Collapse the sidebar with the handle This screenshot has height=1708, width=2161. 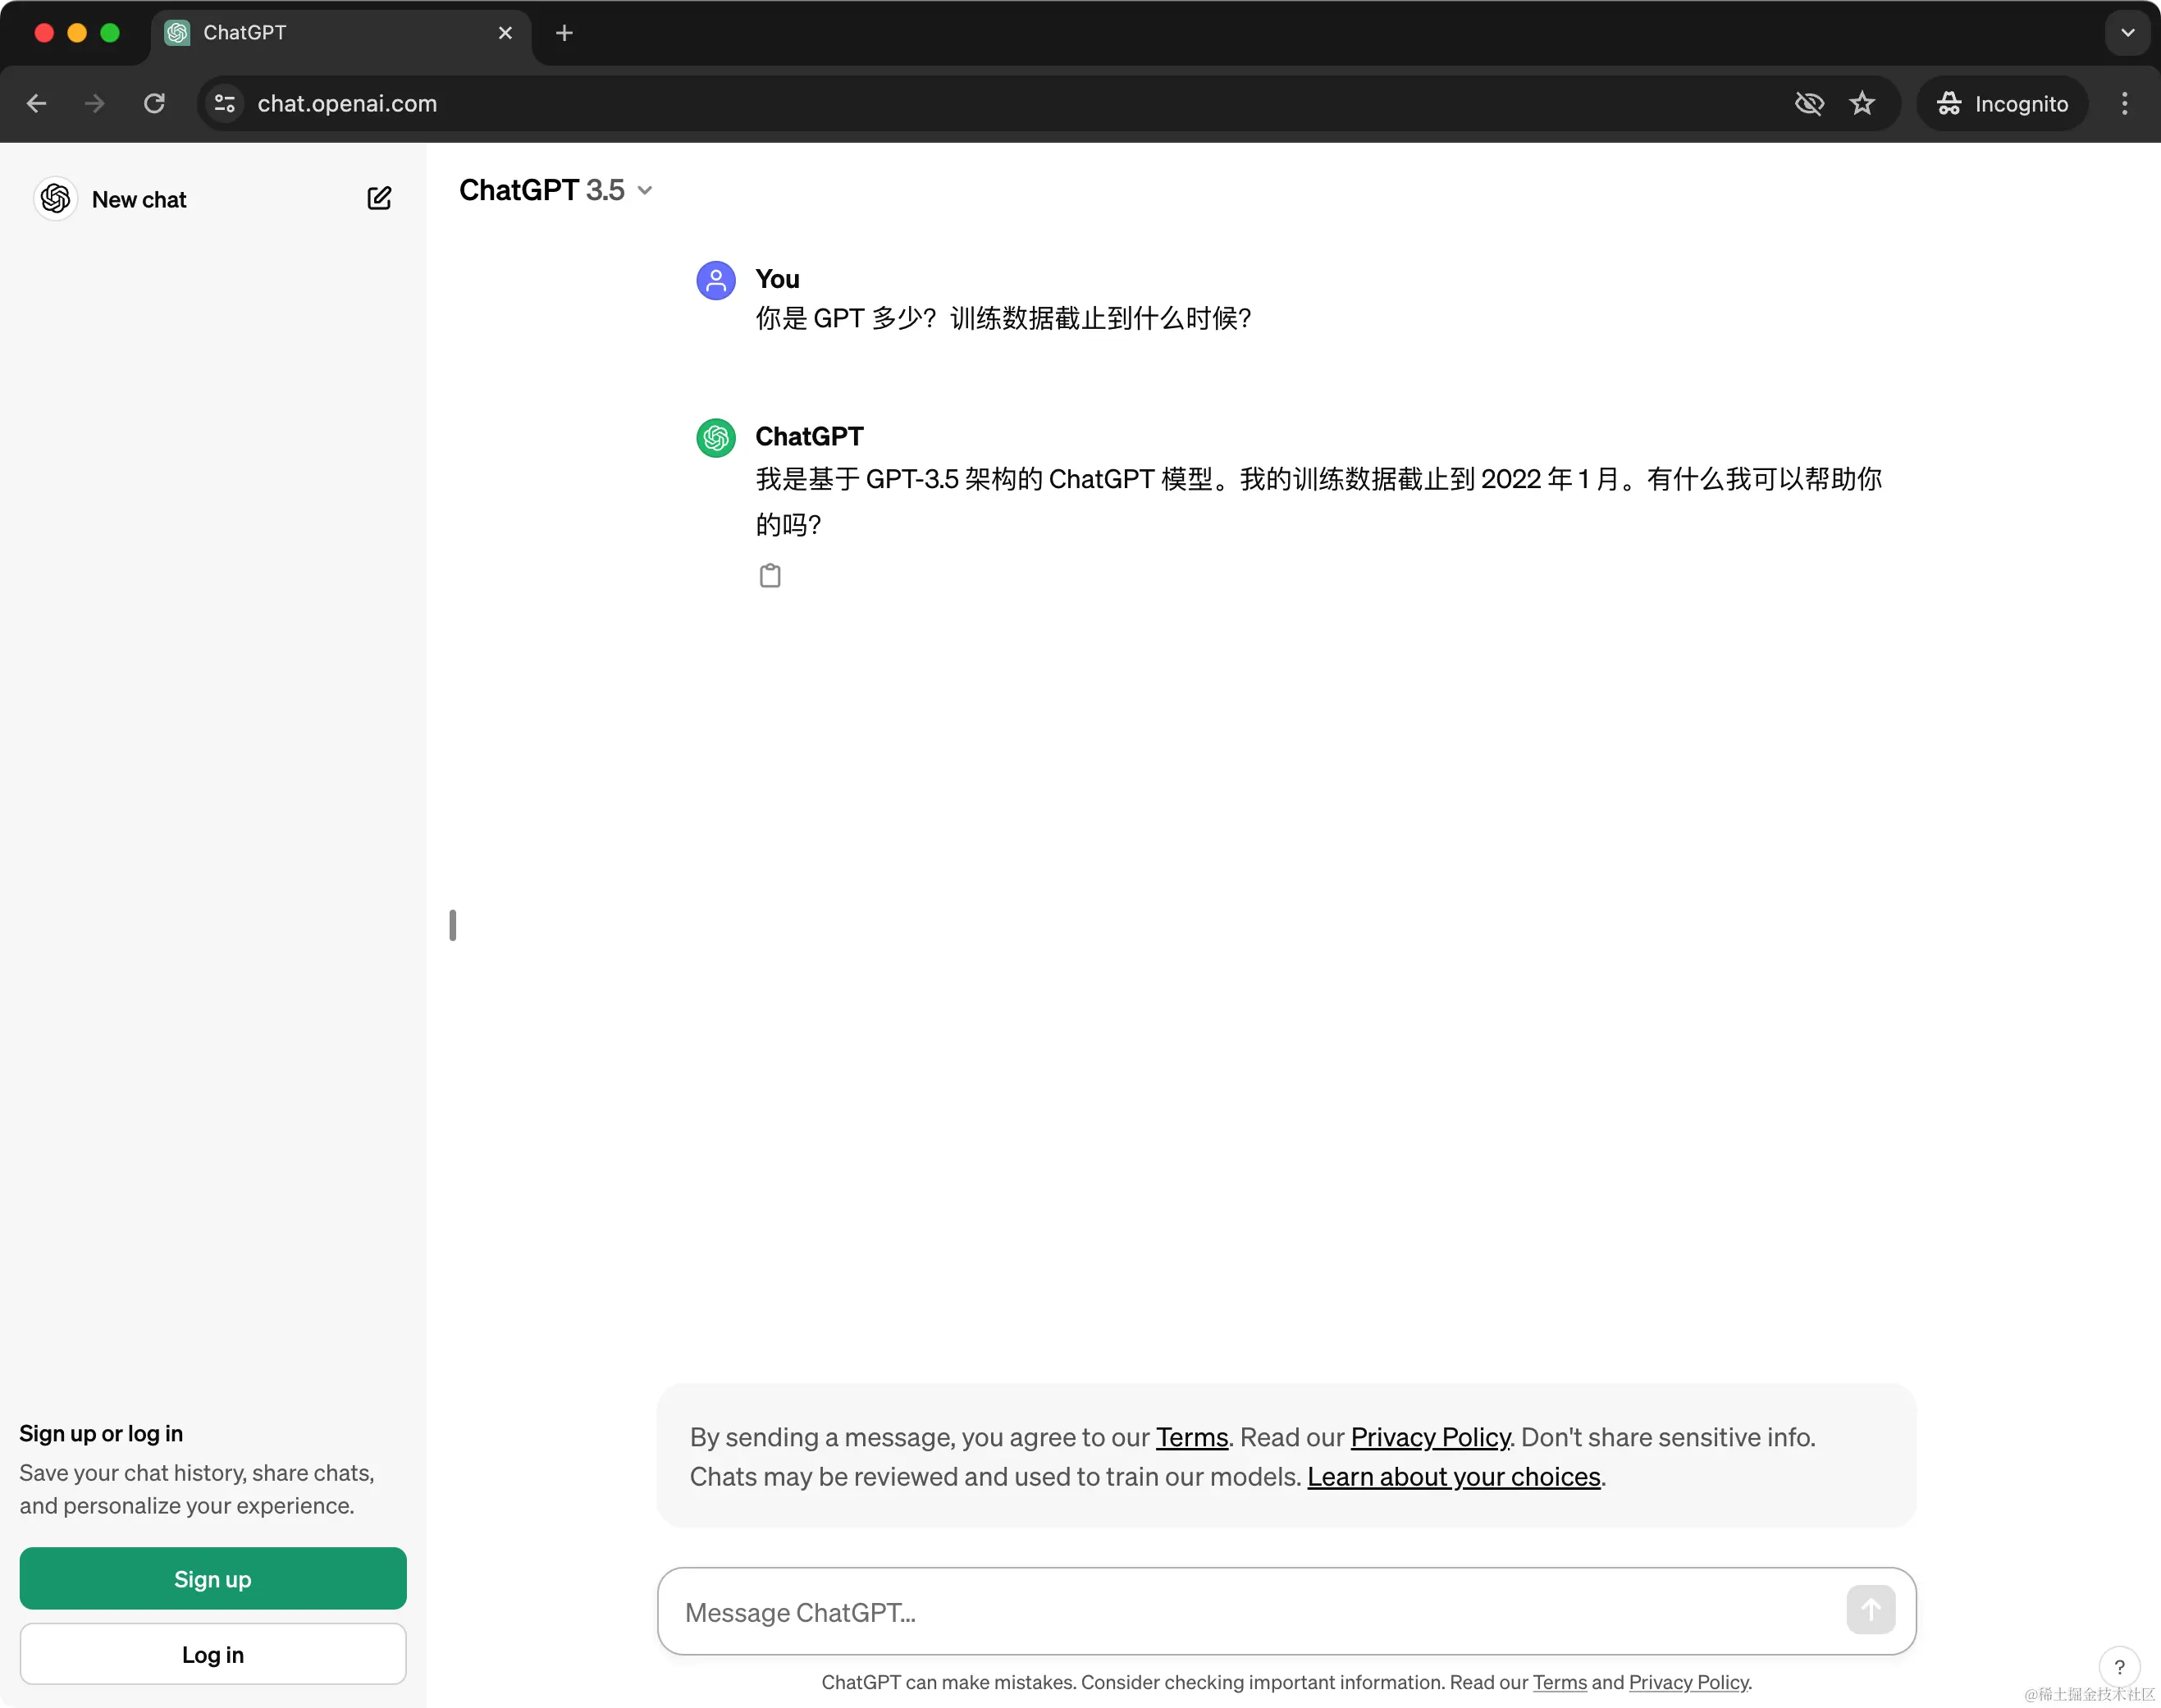pyautogui.click(x=453, y=925)
